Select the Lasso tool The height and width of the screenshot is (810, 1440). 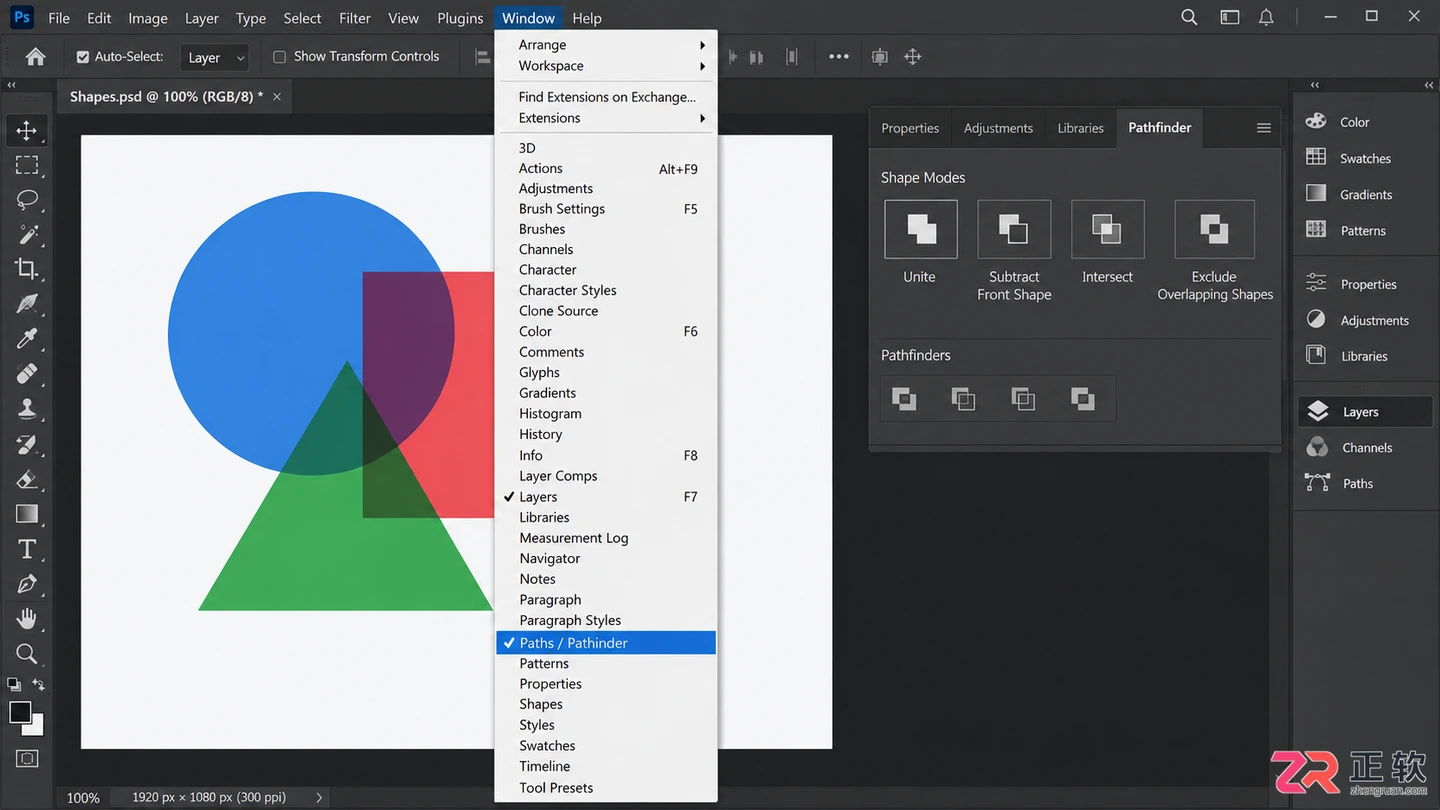27,199
